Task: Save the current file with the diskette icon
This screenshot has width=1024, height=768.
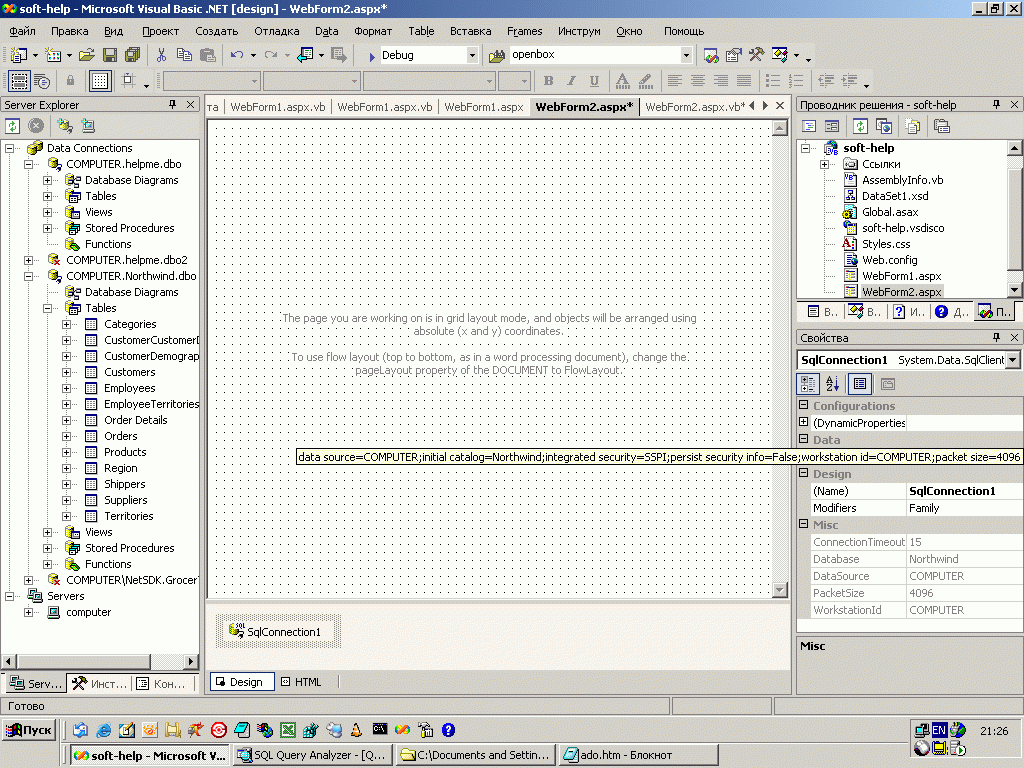Action: 110,56
